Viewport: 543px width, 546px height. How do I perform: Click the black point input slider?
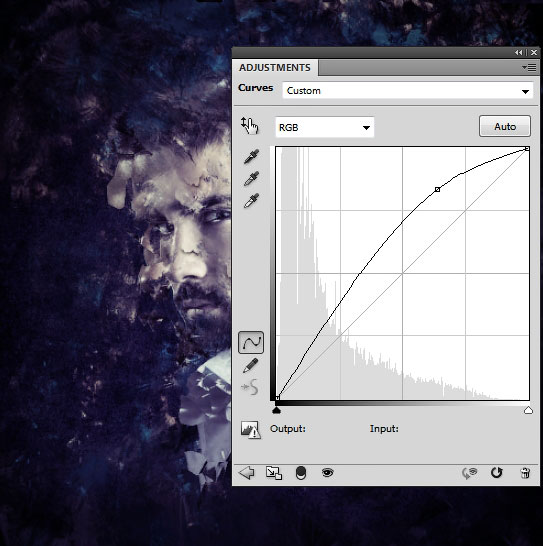click(x=276, y=410)
